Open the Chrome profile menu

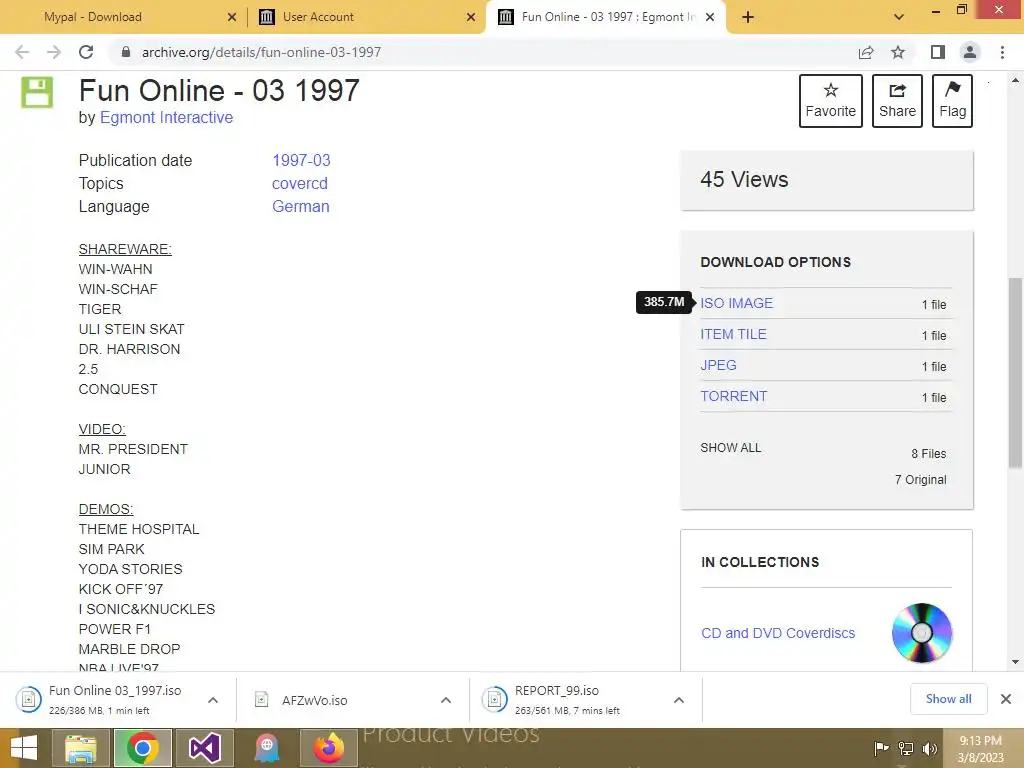click(x=970, y=52)
